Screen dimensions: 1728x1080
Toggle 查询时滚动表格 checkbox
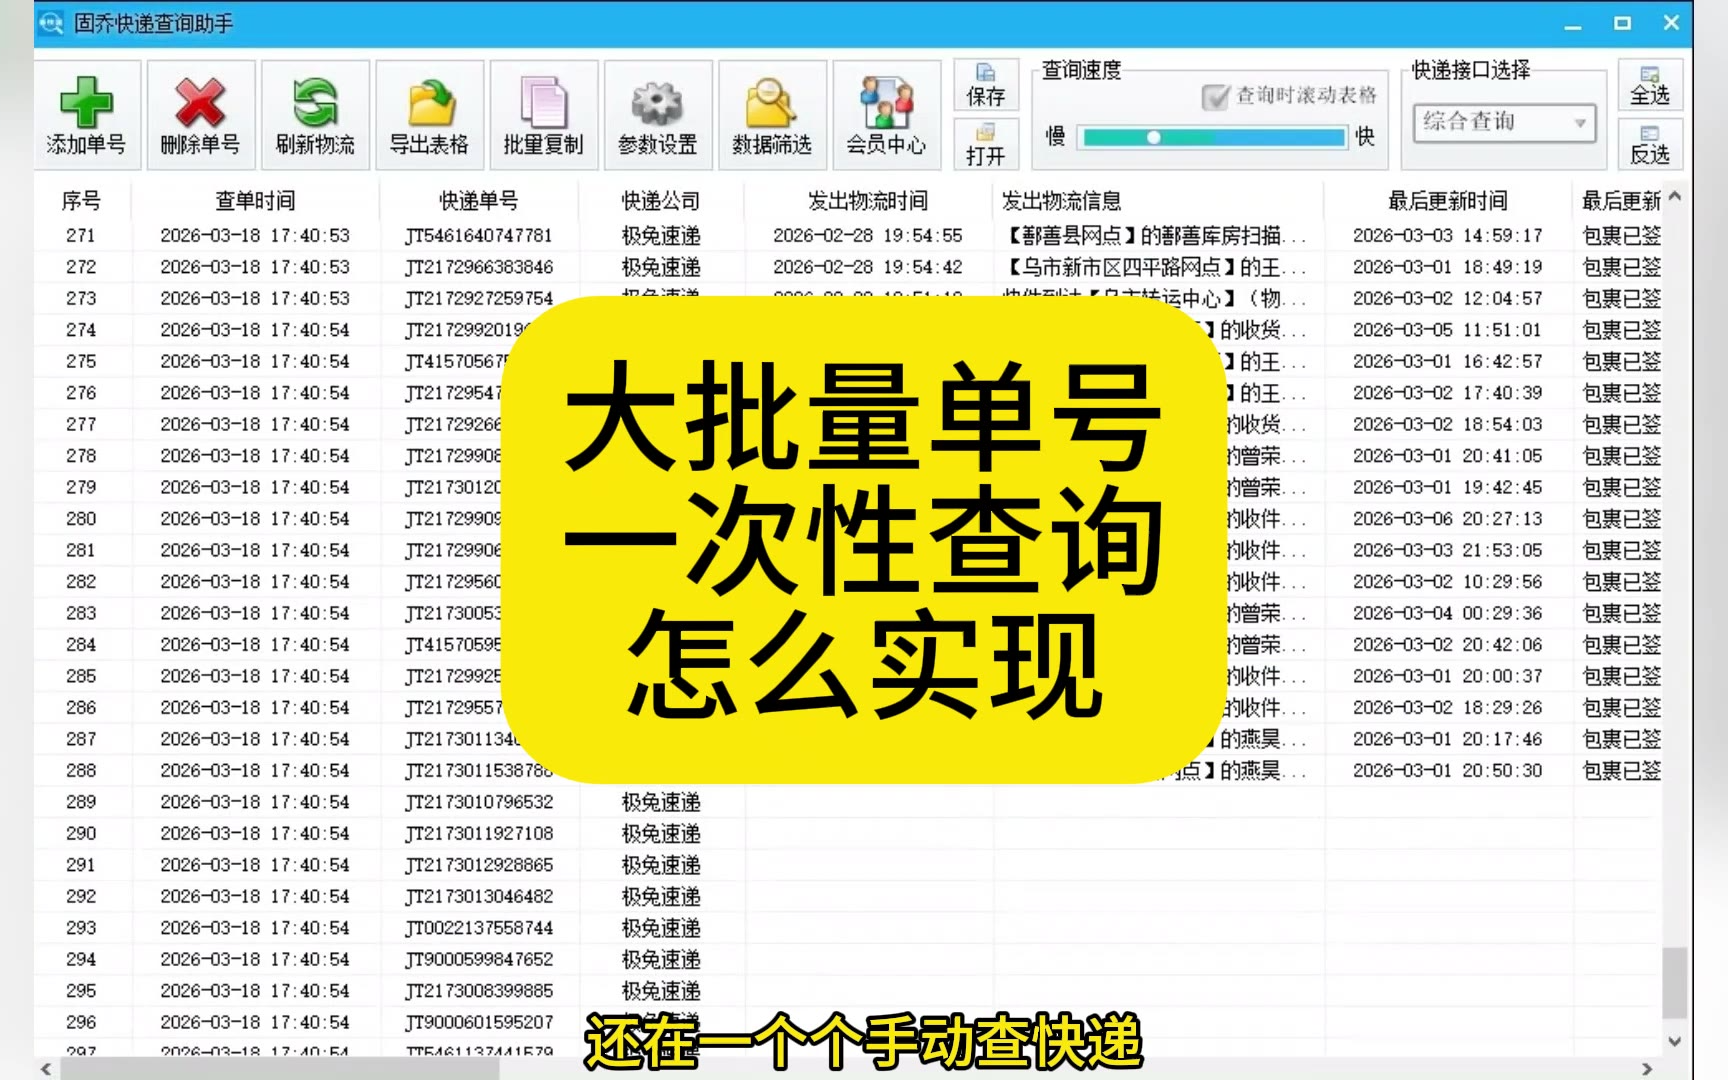(1215, 96)
